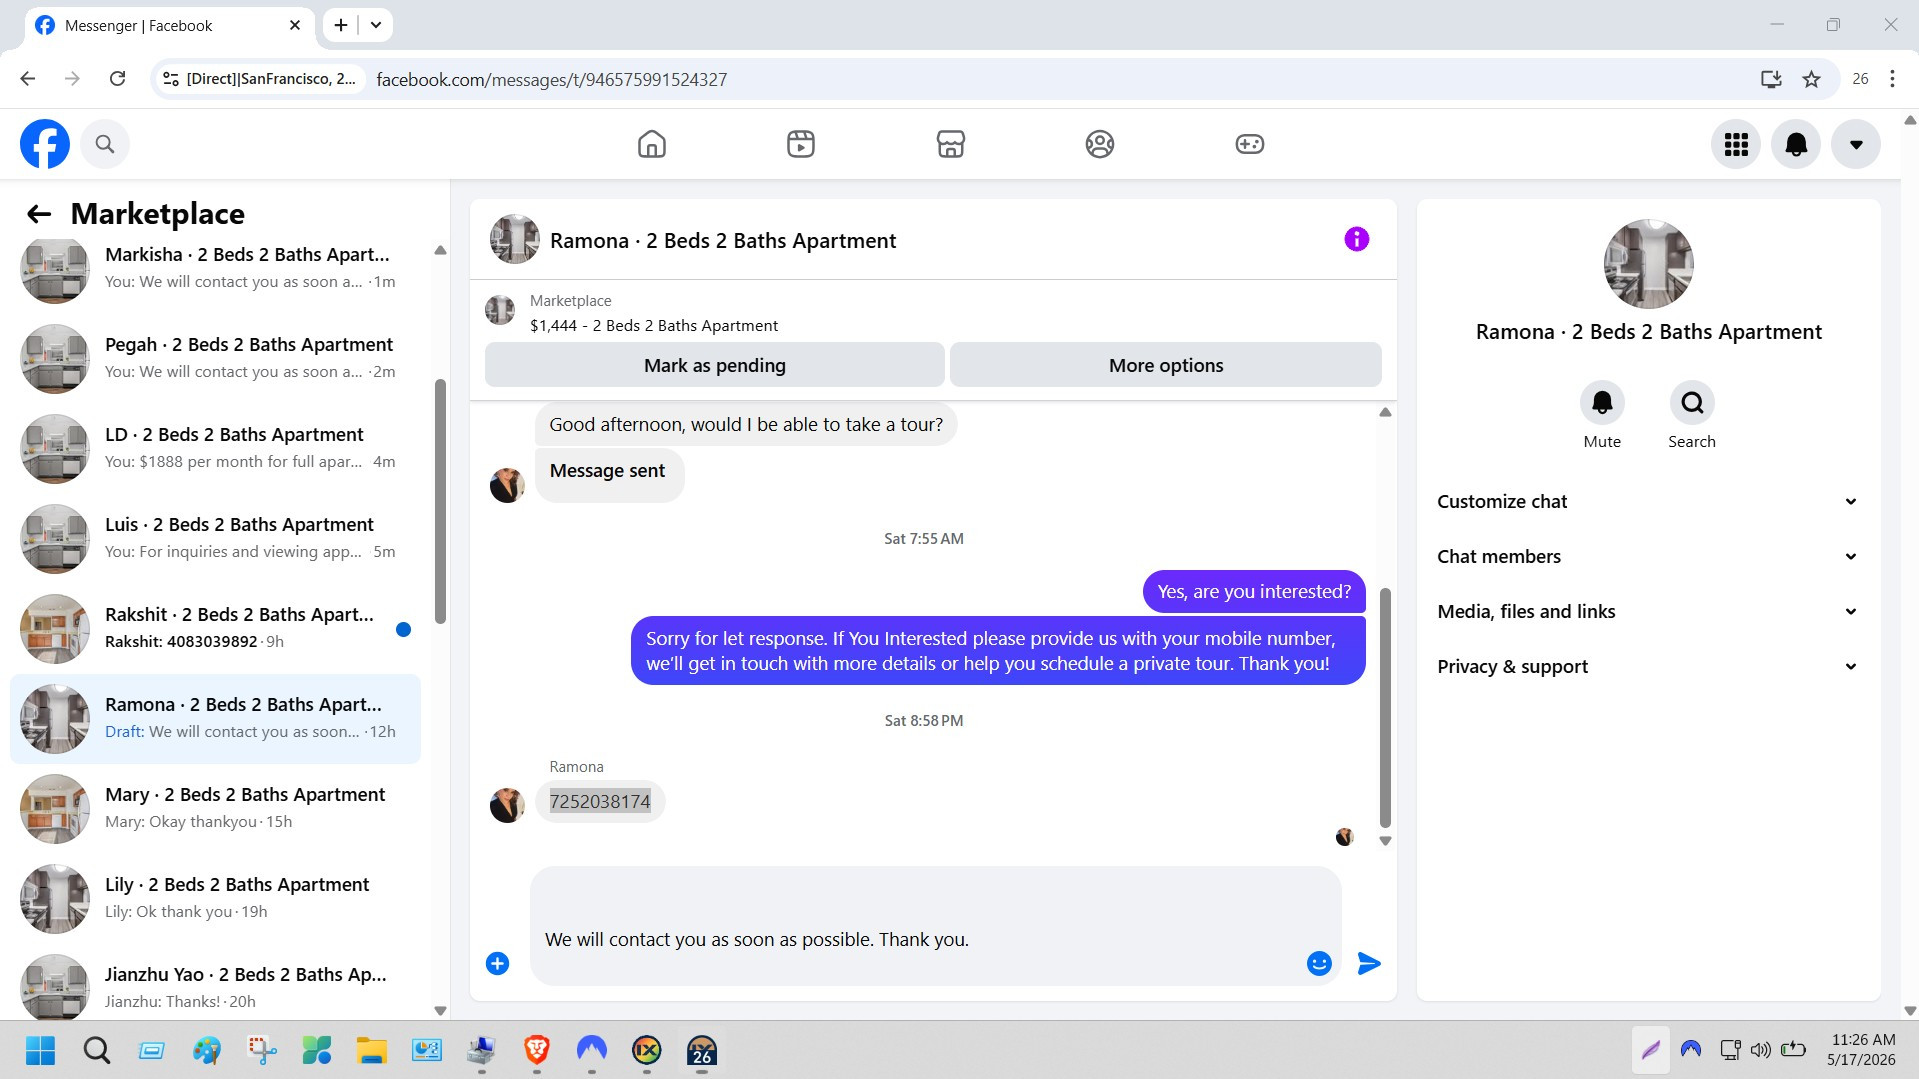Open the Account dropdown arrow

1856,144
